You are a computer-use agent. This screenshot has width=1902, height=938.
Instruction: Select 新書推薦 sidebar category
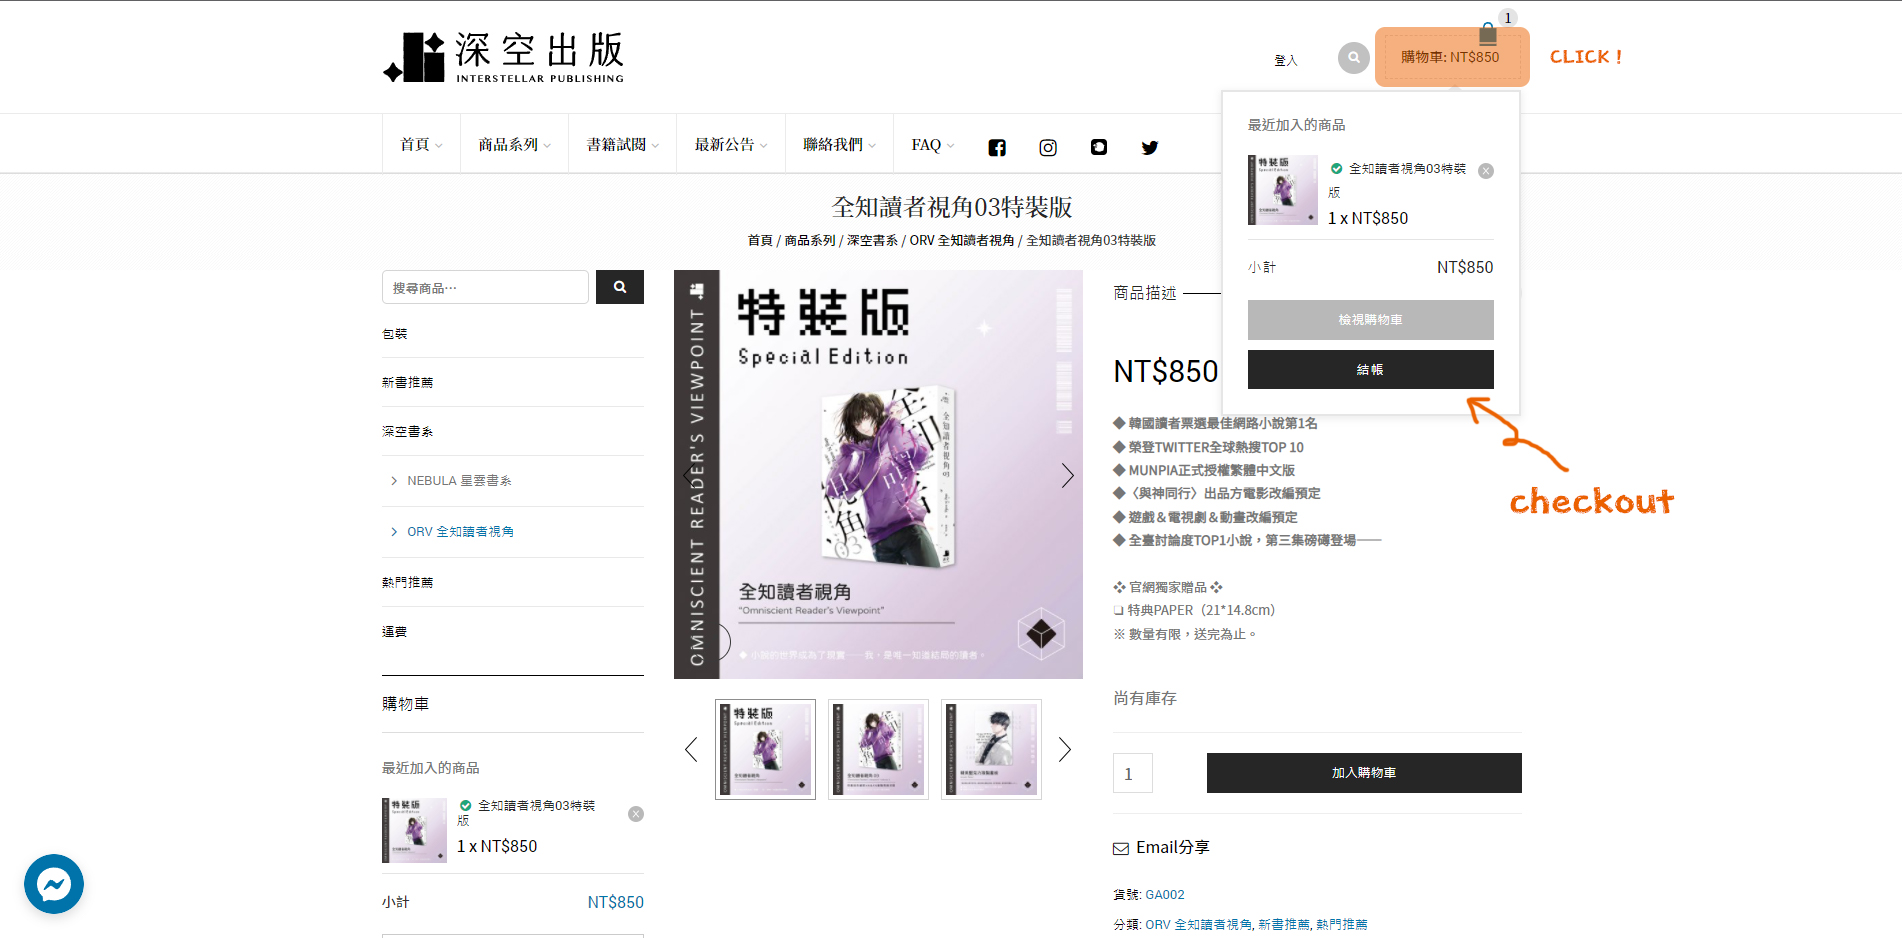click(x=408, y=383)
